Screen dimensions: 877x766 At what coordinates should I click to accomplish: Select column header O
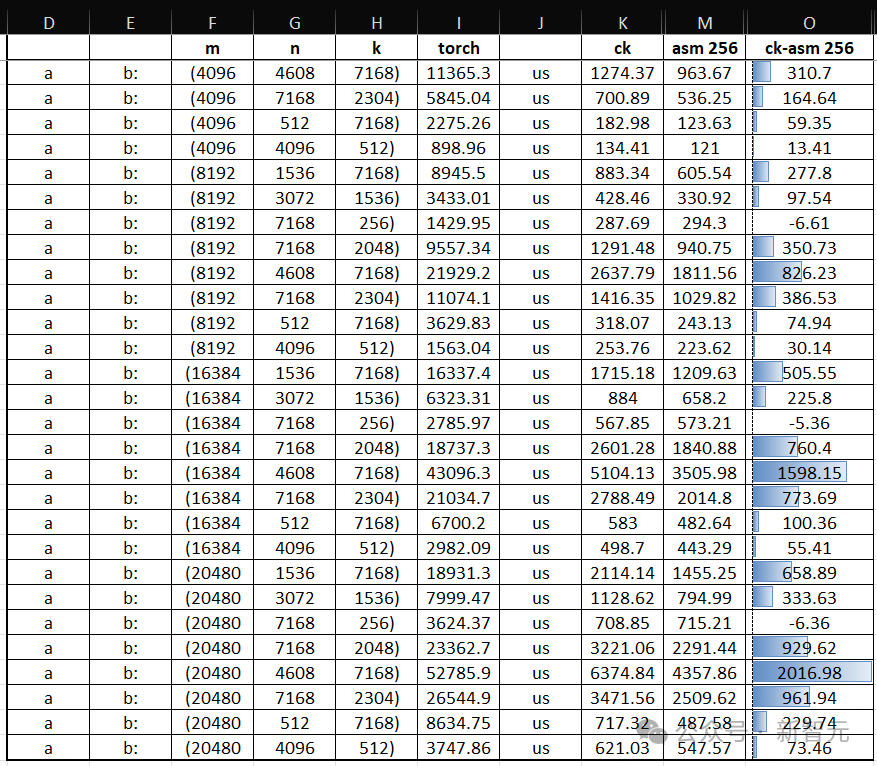[809, 23]
